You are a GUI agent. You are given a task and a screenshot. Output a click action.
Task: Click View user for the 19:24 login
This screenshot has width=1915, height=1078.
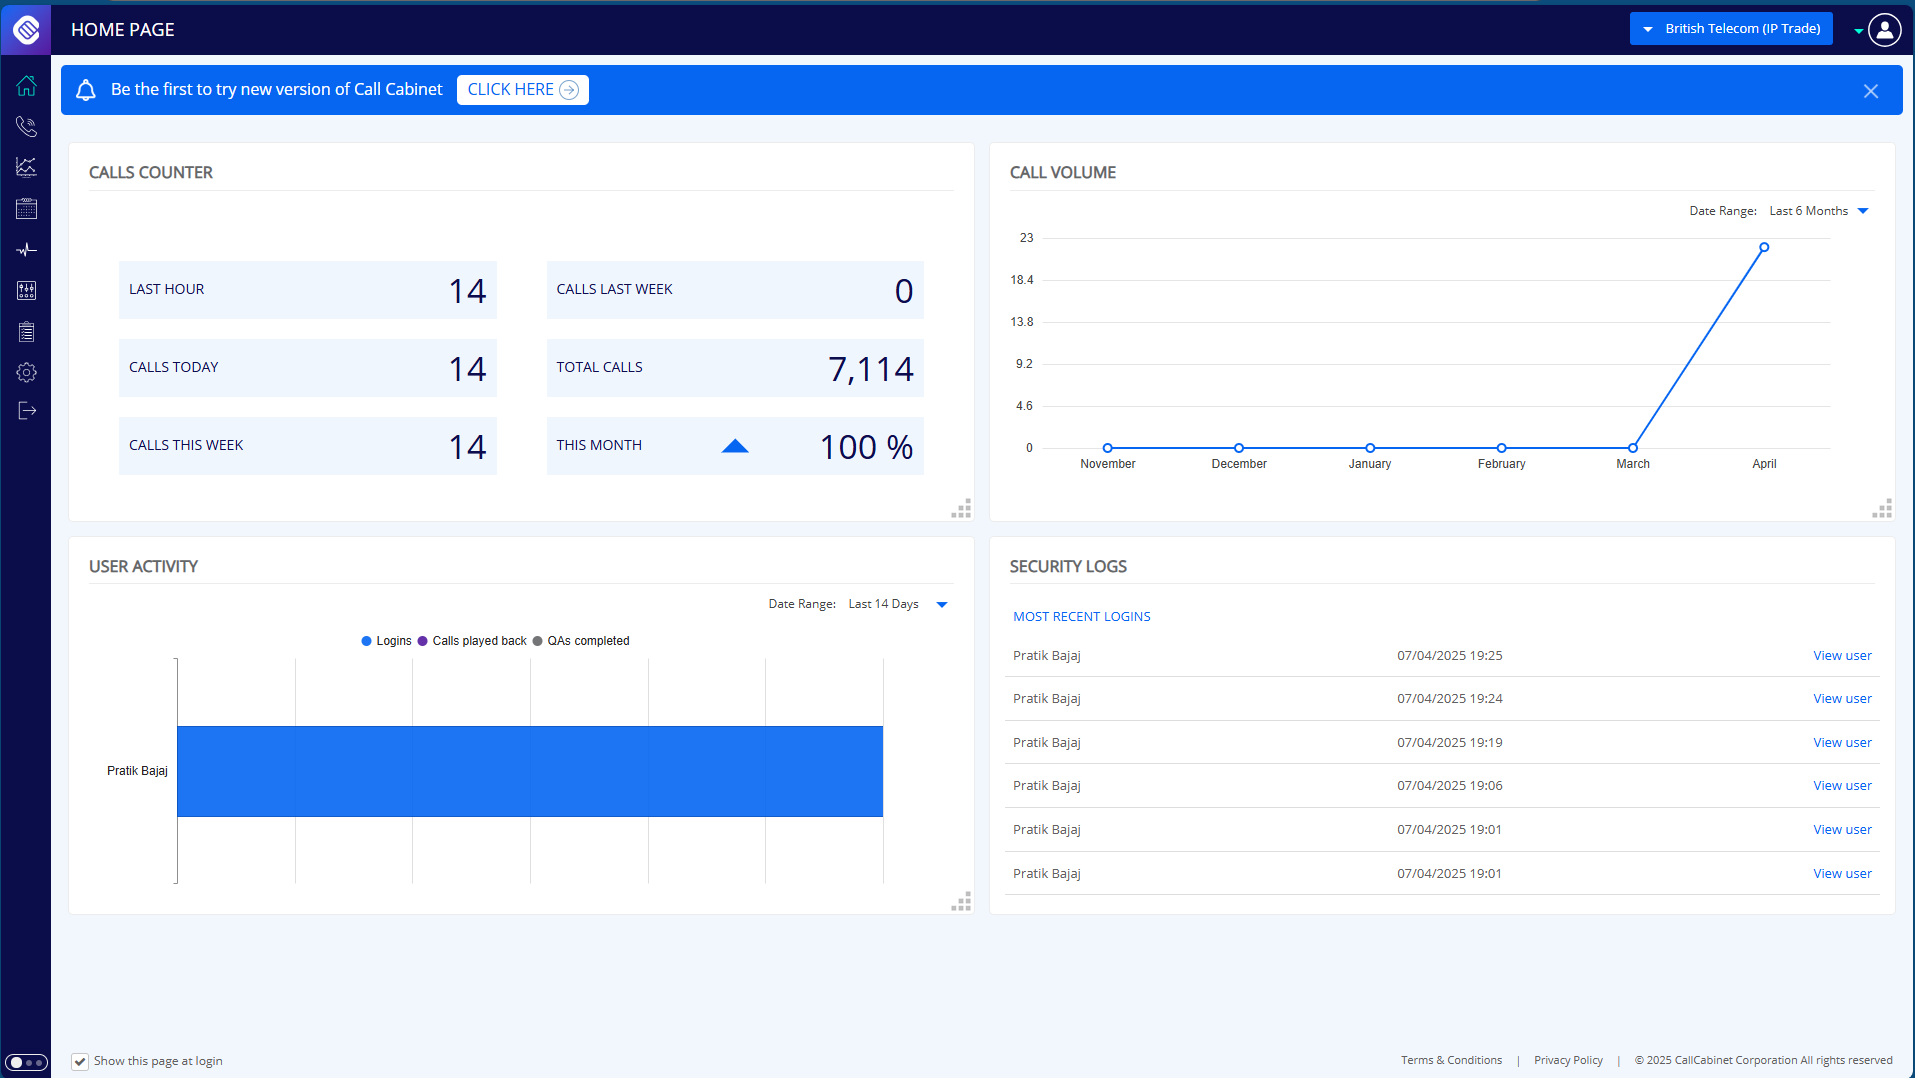pos(1842,699)
